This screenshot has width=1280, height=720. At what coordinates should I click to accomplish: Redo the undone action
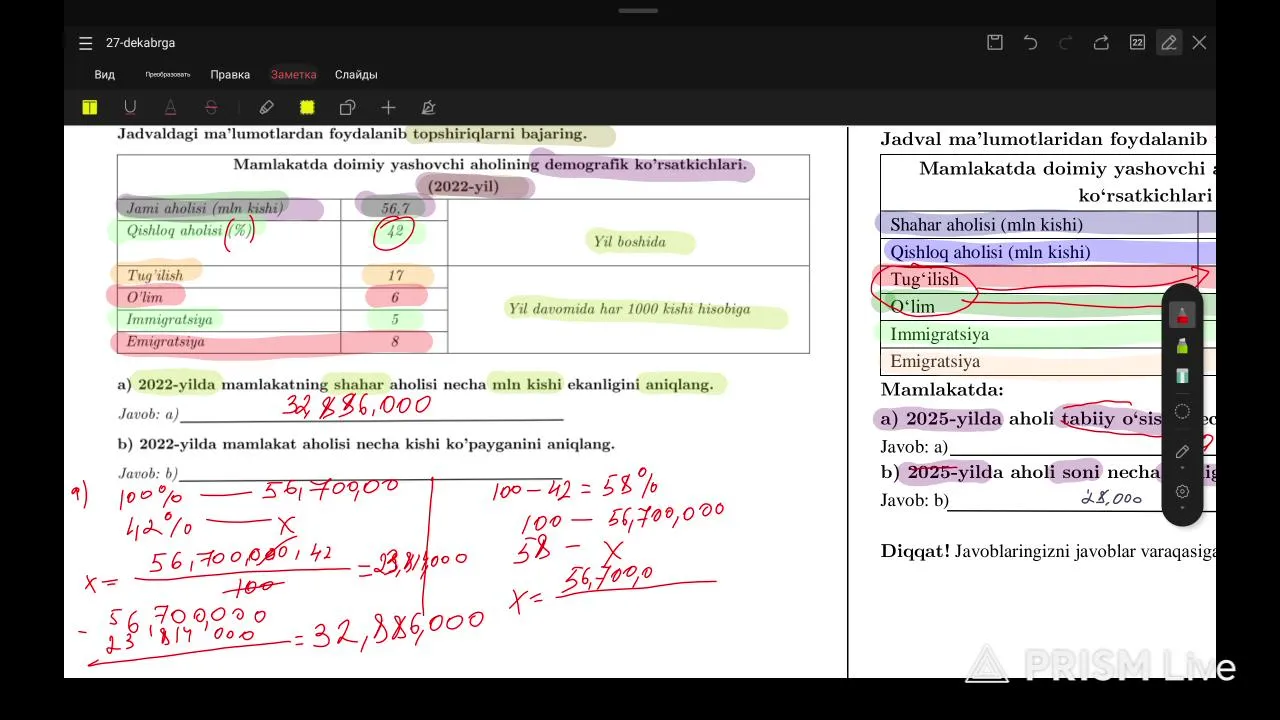coord(1065,42)
